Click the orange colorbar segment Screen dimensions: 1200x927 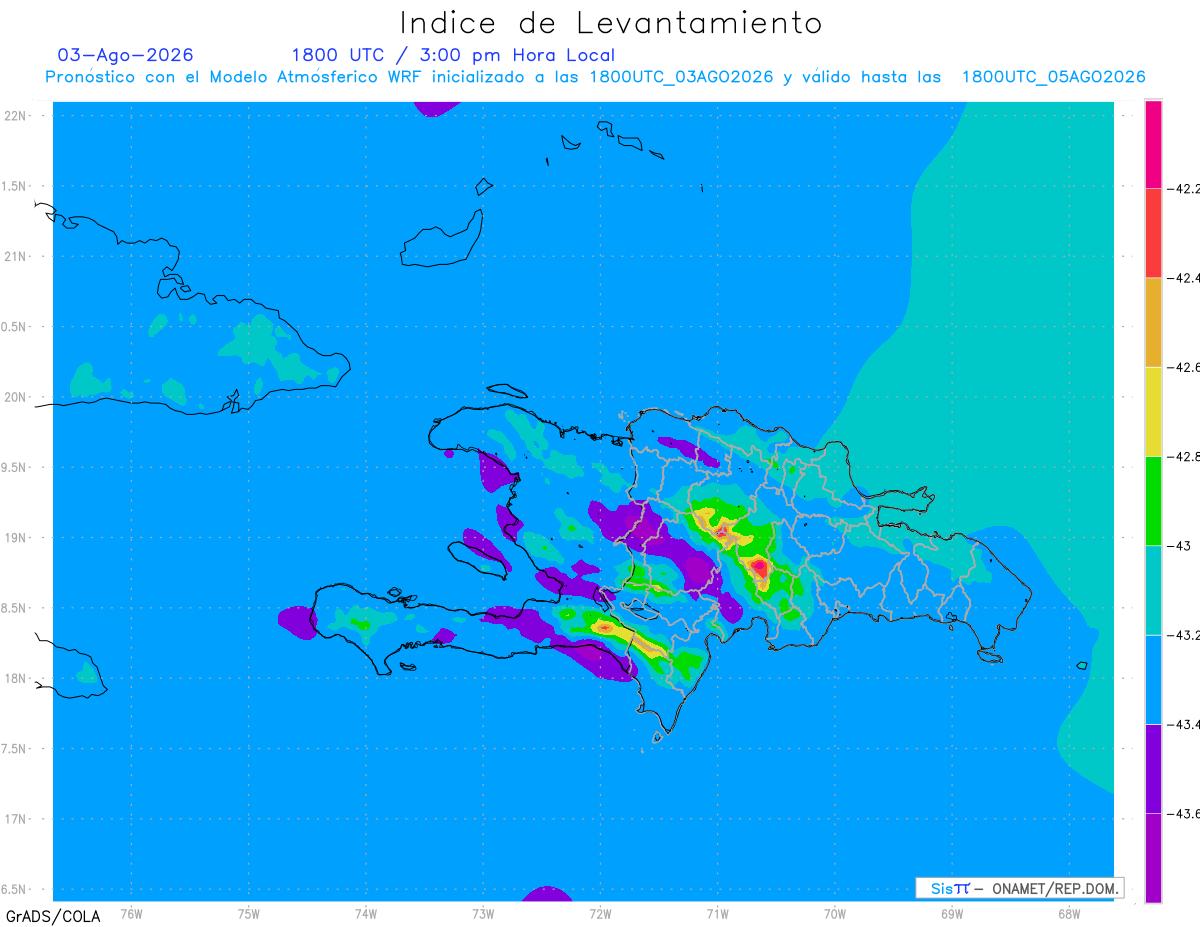tap(1153, 322)
